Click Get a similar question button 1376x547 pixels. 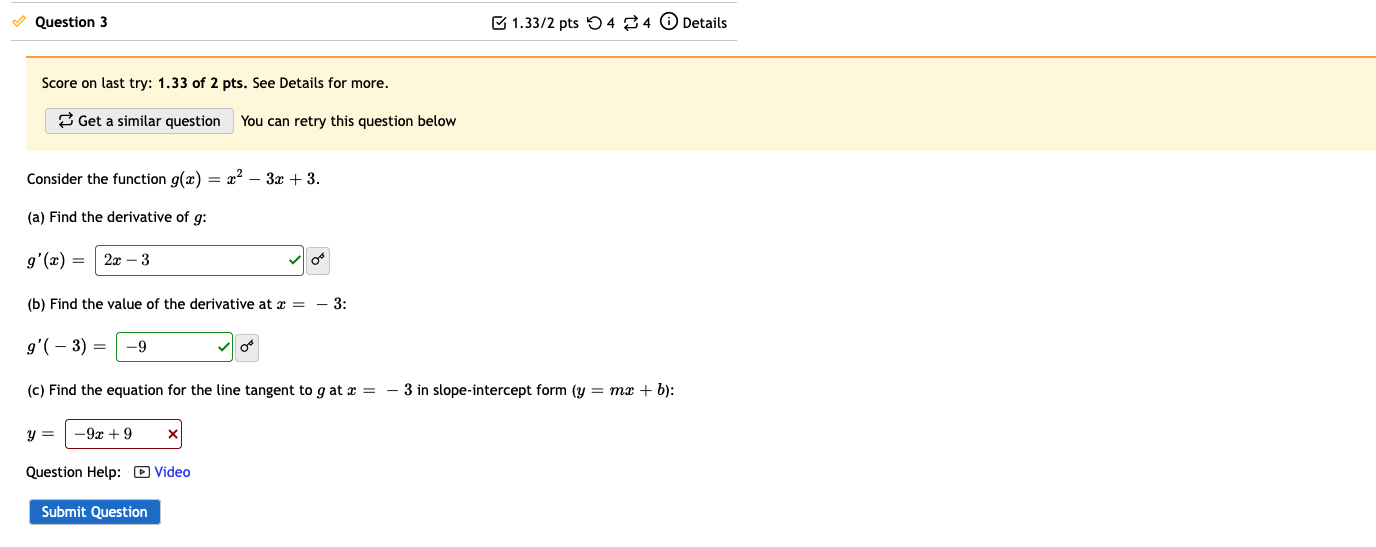click(139, 121)
